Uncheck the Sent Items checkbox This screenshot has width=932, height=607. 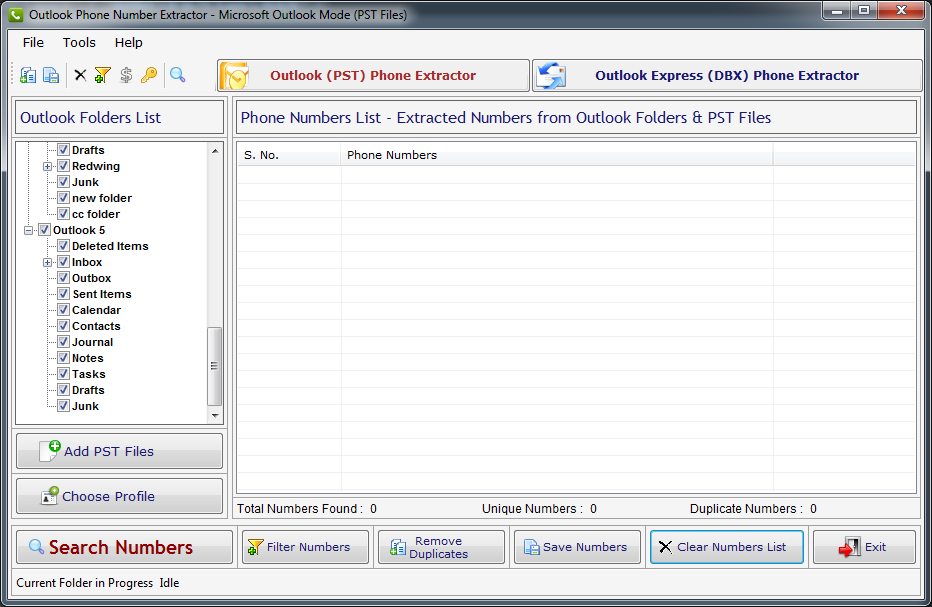(64, 294)
